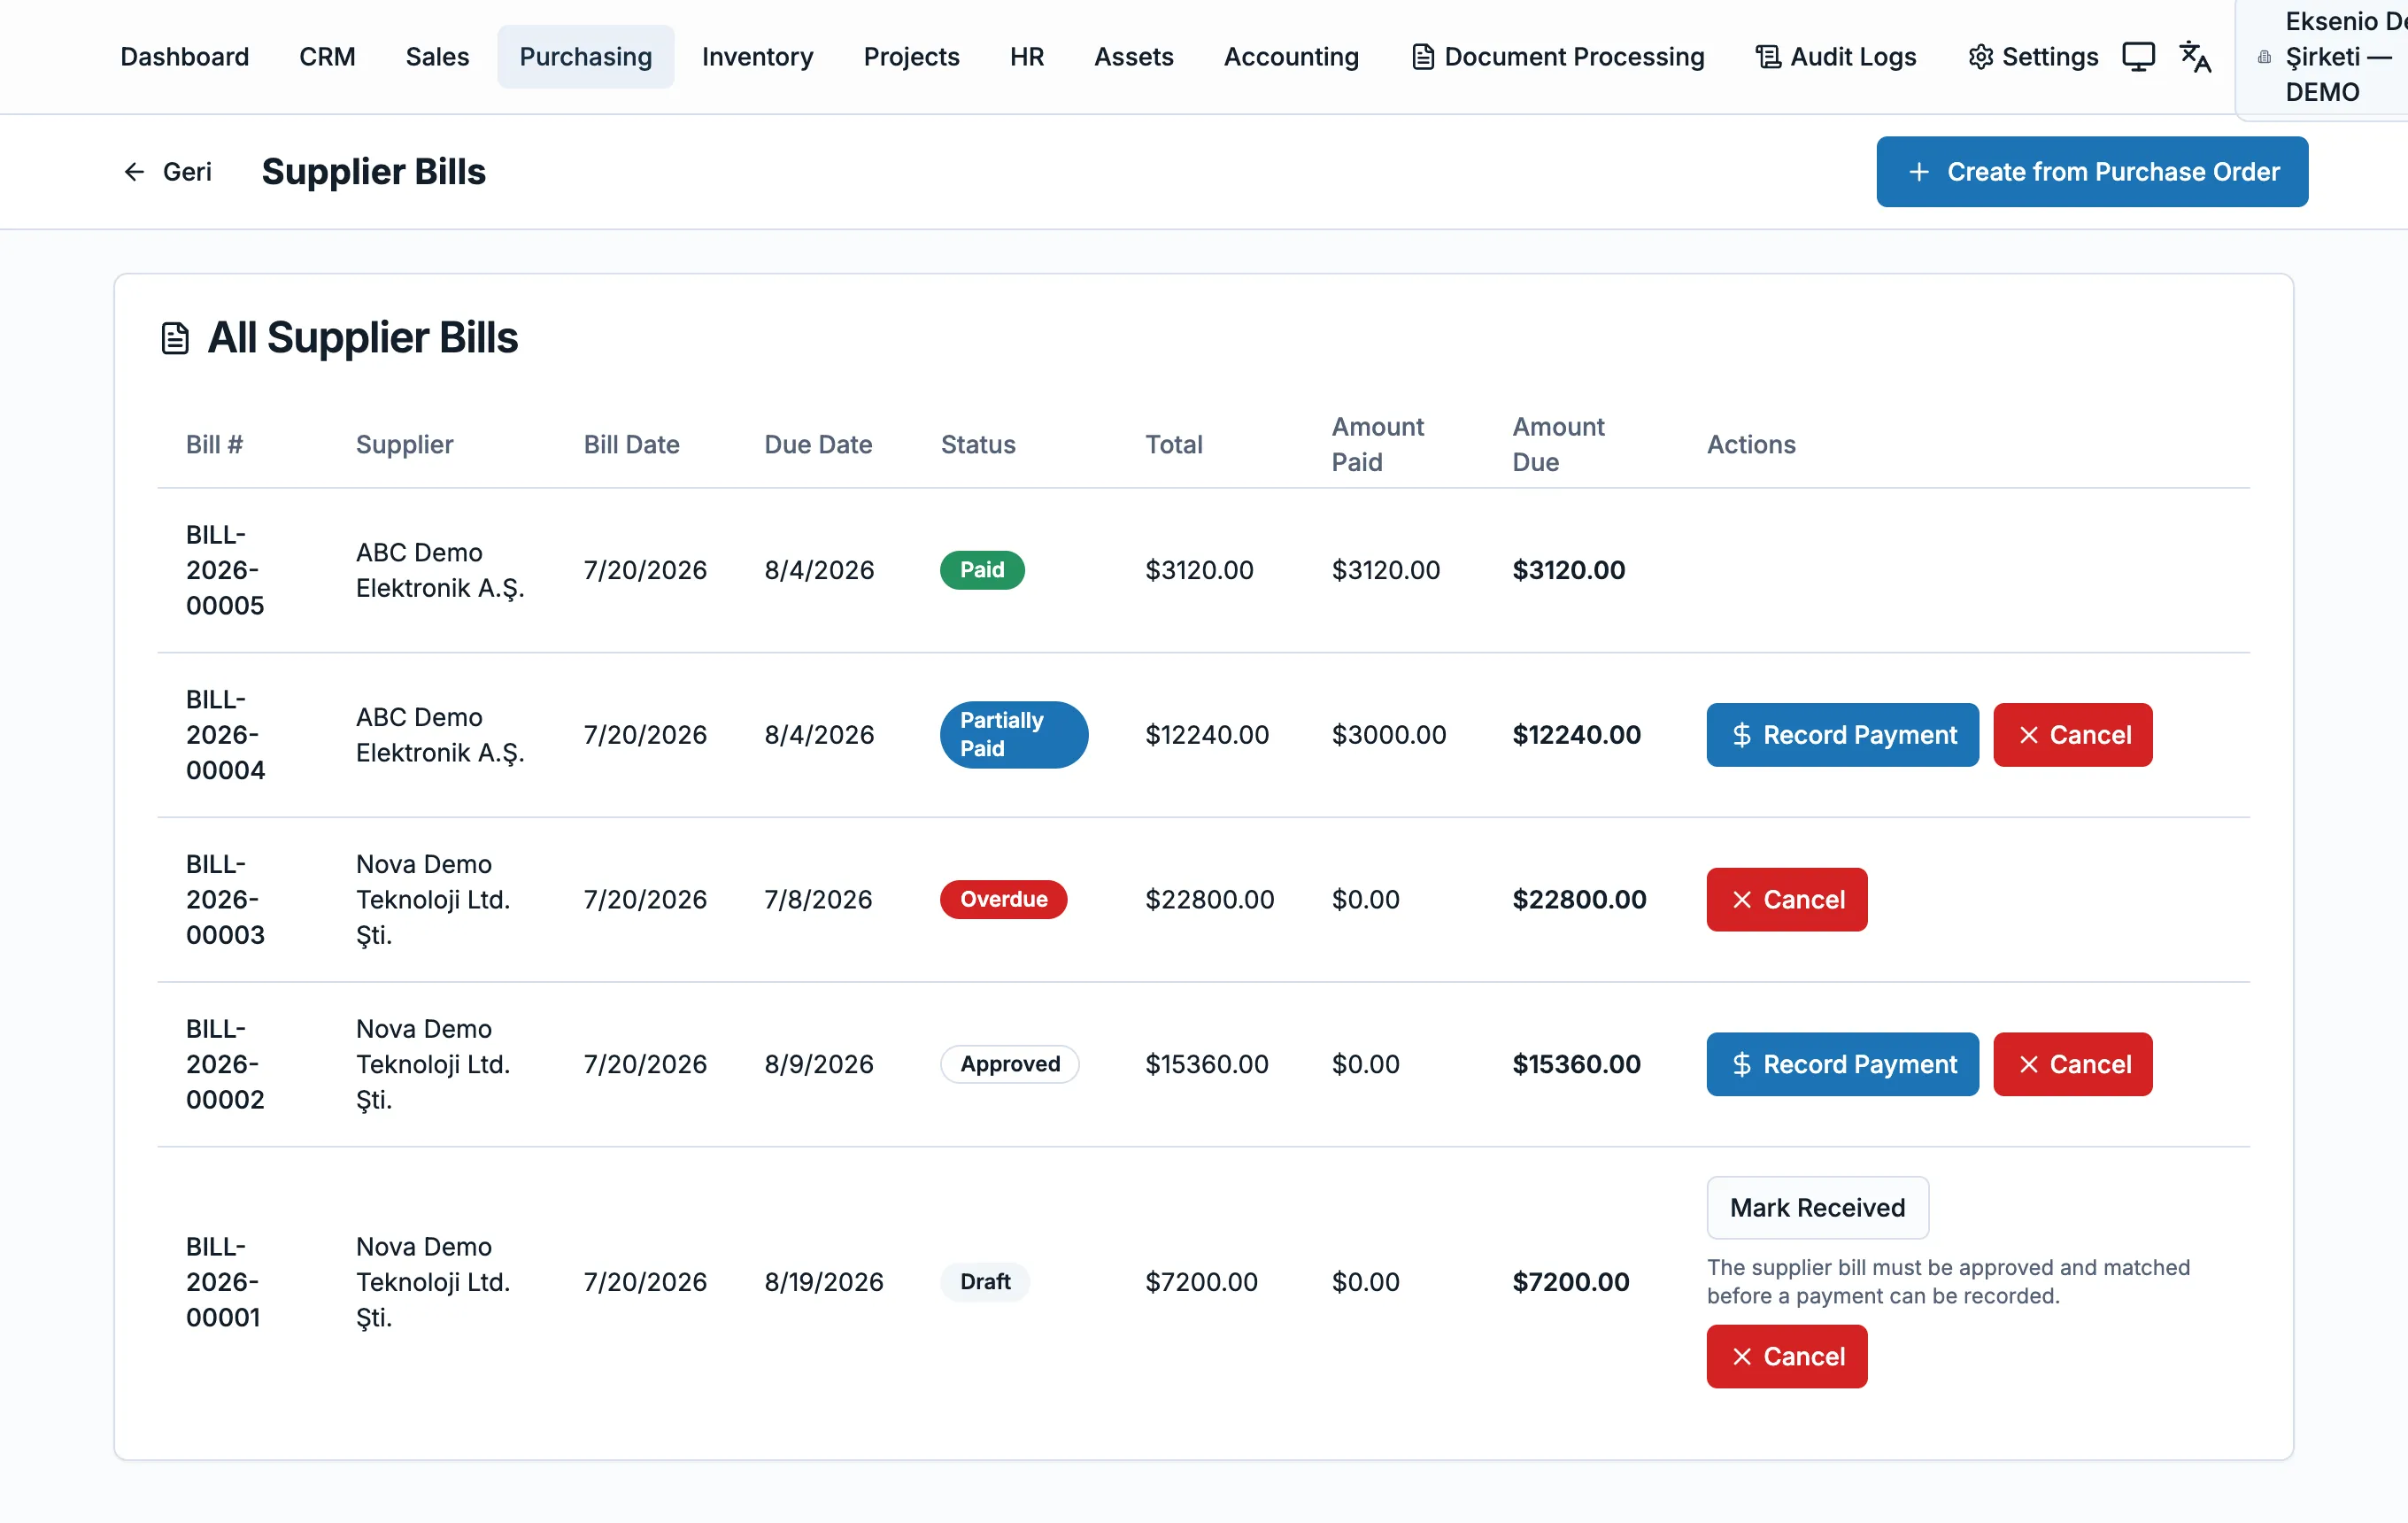
Task: Record Payment for BILL-2026-00004
Action: [1842, 735]
